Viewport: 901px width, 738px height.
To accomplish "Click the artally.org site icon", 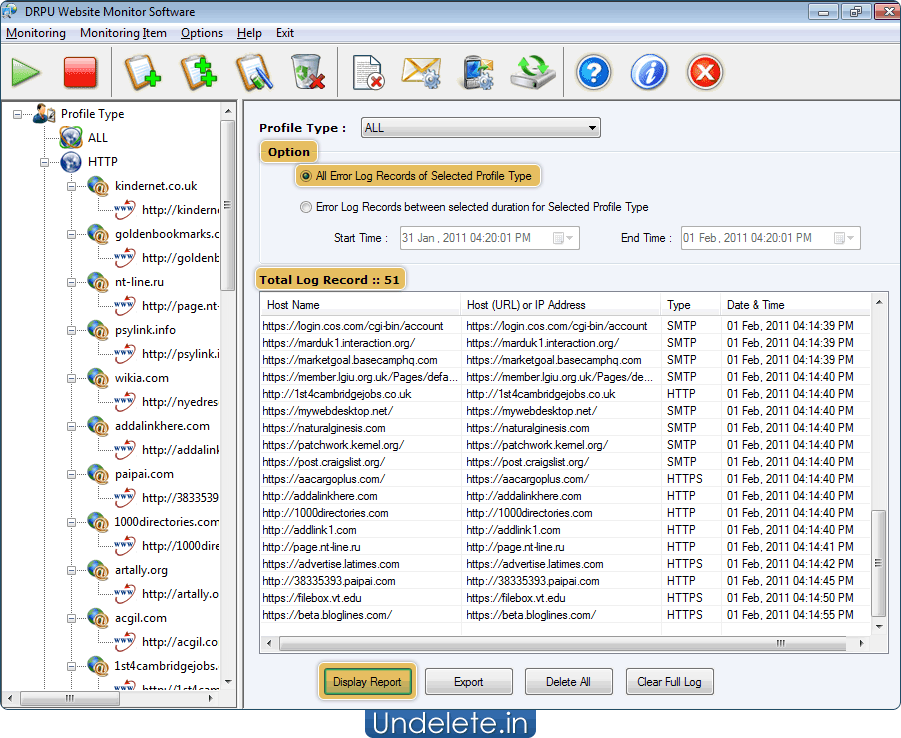I will 98,570.
